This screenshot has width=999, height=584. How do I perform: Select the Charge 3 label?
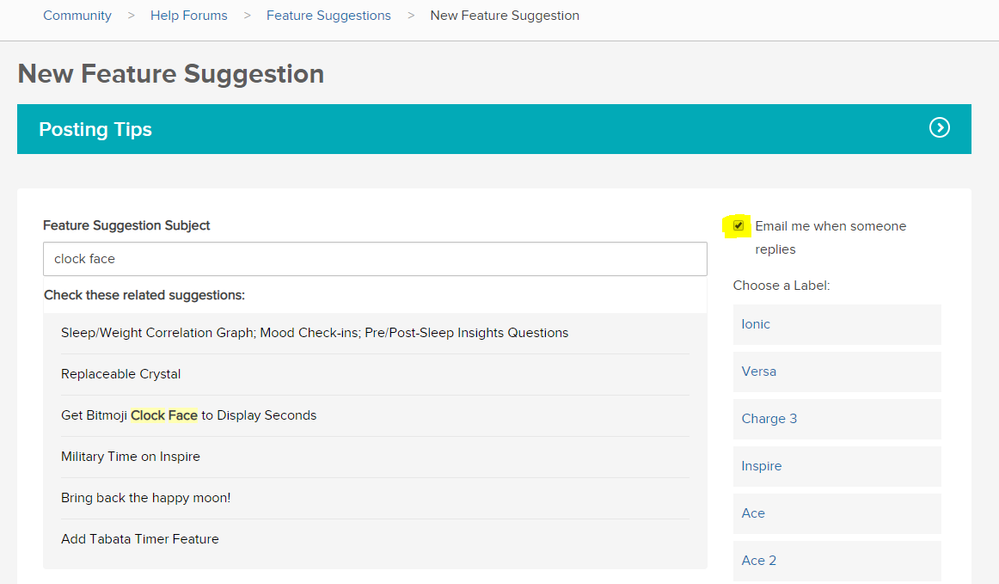(x=769, y=419)
